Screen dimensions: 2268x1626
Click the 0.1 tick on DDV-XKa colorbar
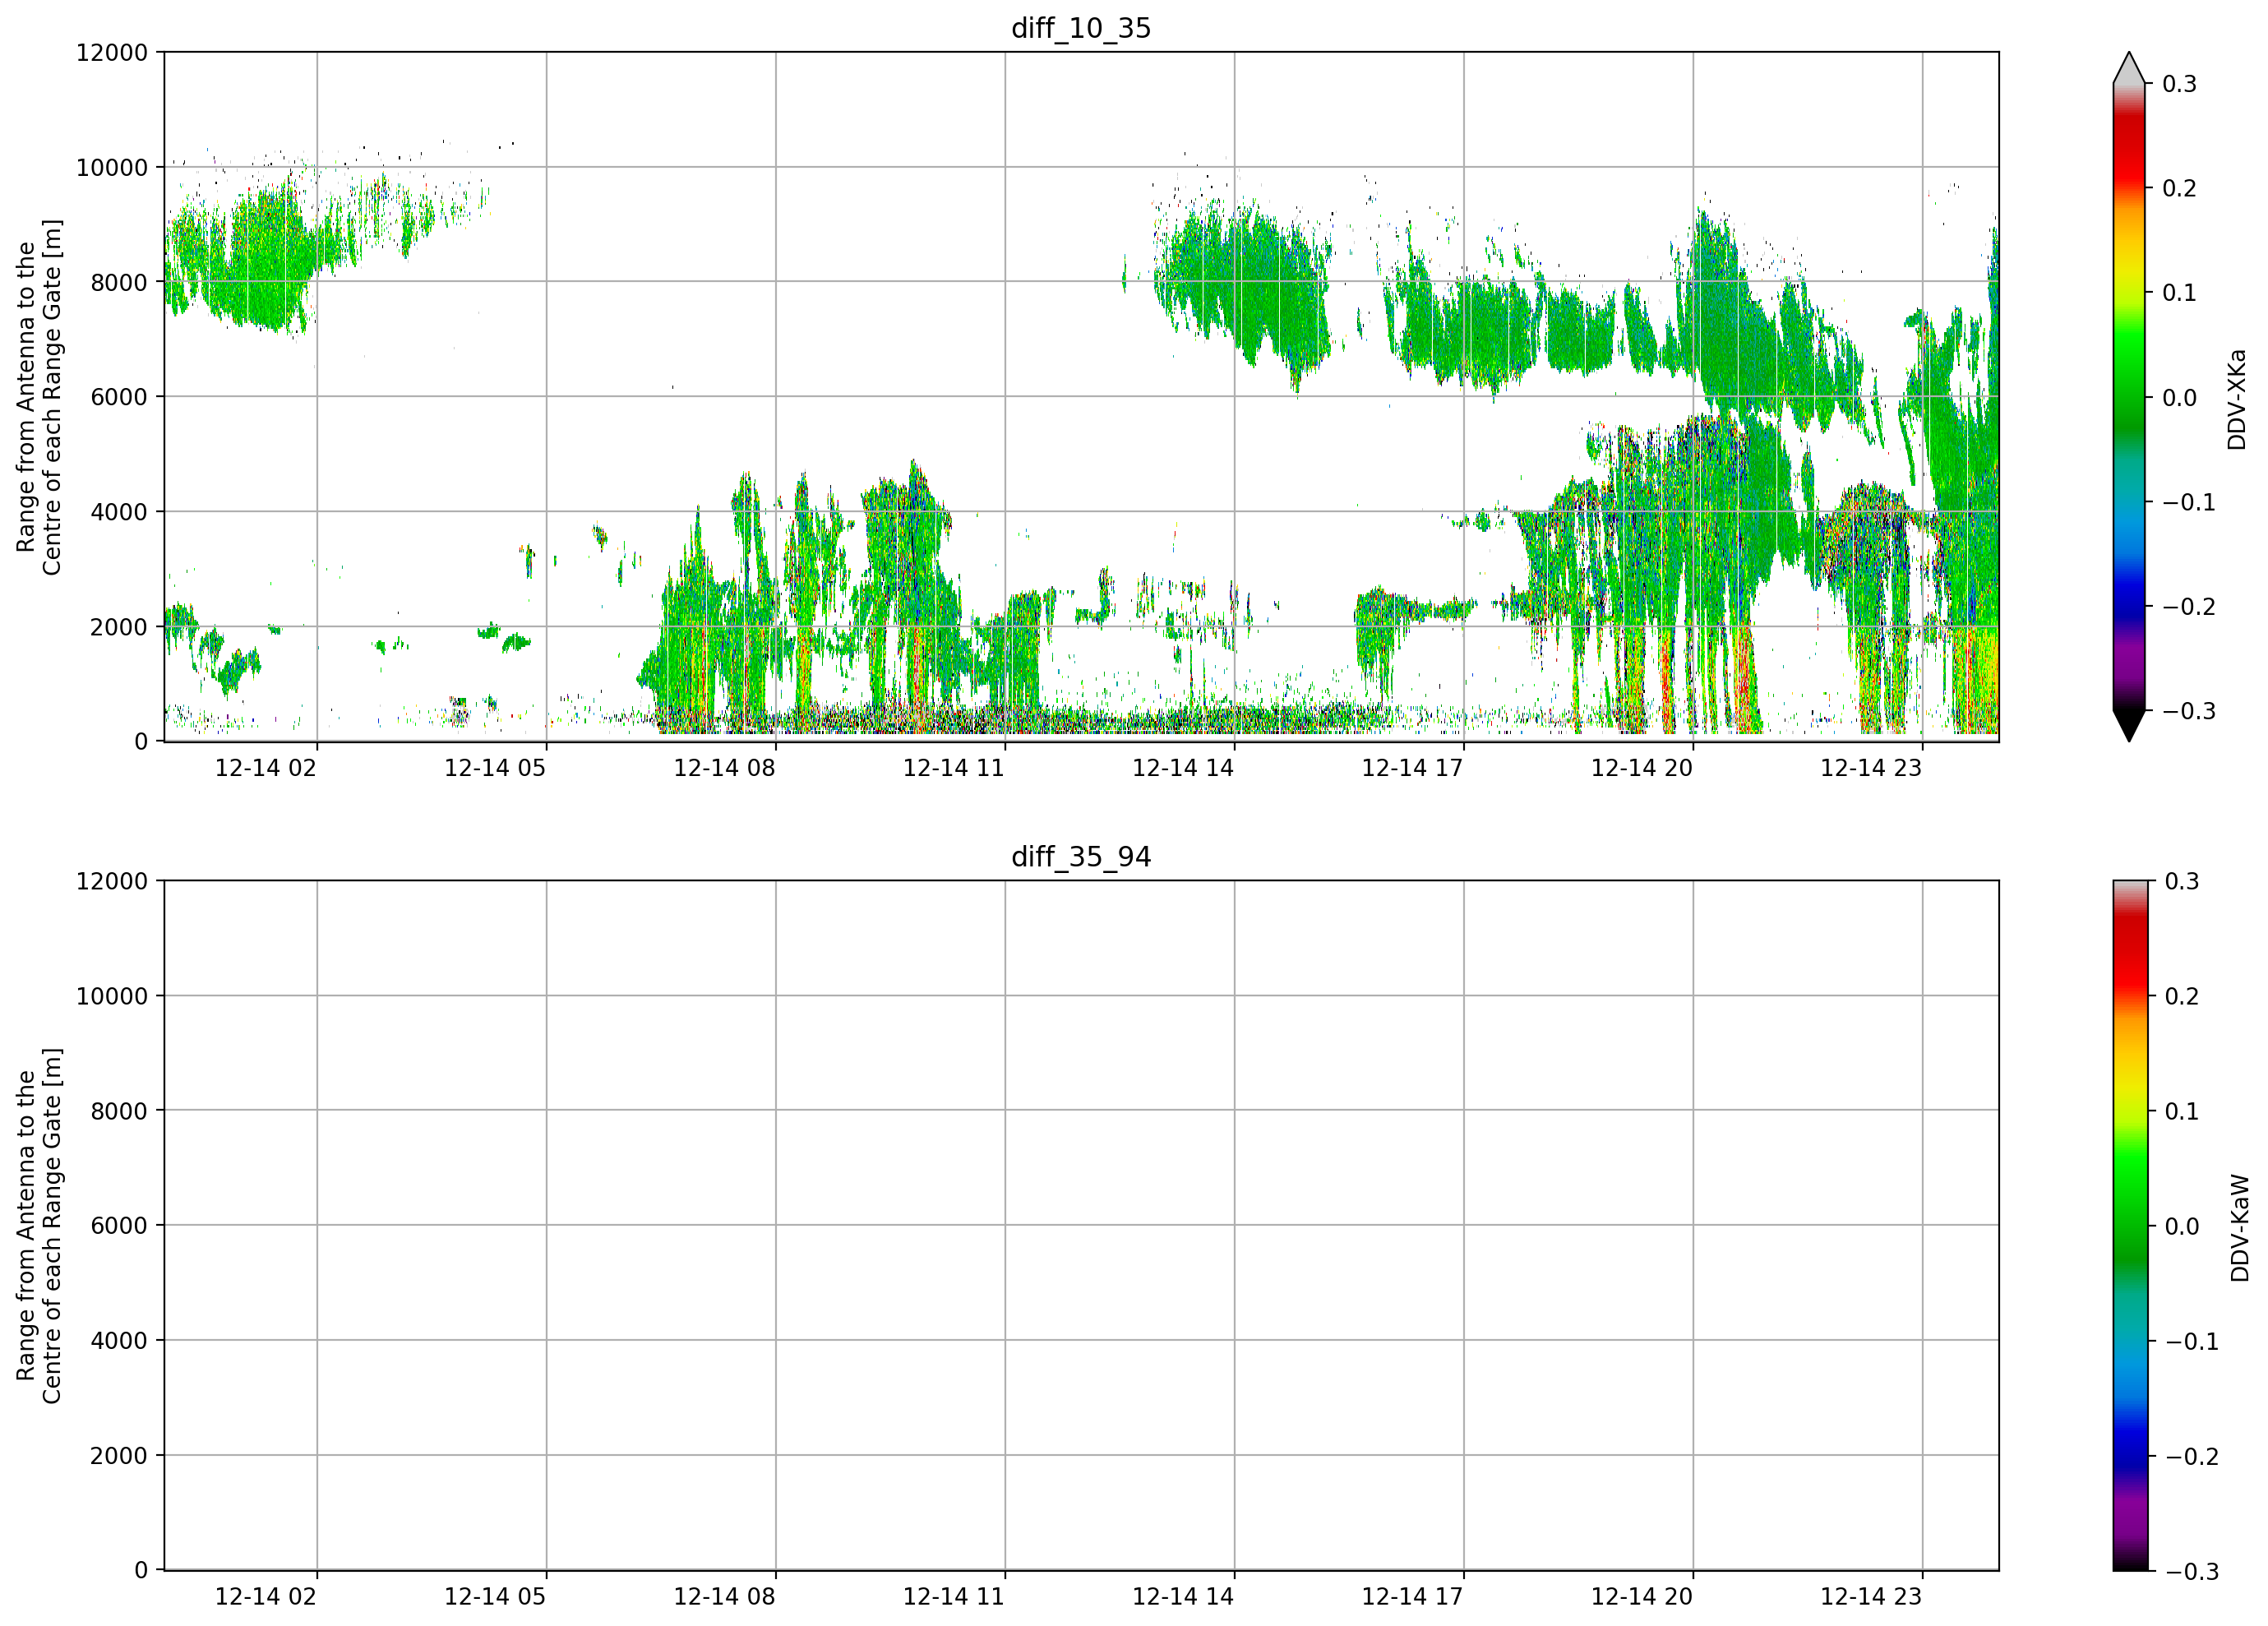pos(2180,293)
